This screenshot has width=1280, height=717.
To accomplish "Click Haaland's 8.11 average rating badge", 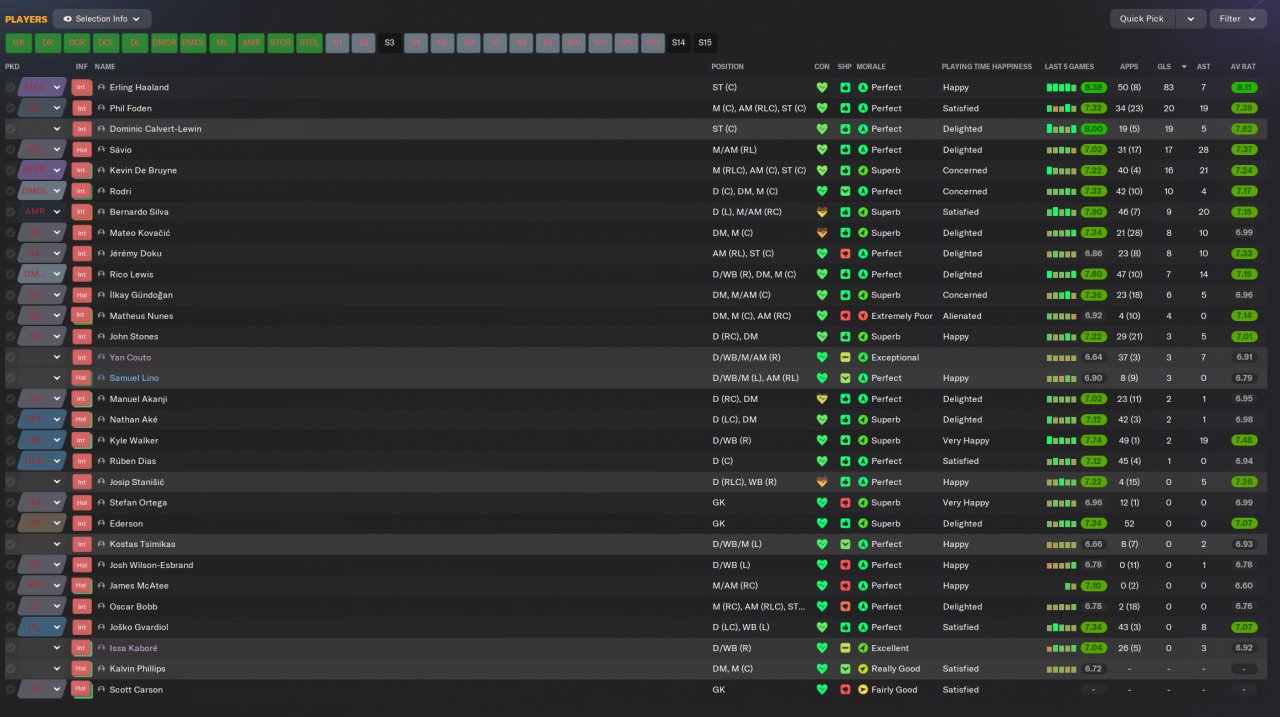I will point(1243,88).
